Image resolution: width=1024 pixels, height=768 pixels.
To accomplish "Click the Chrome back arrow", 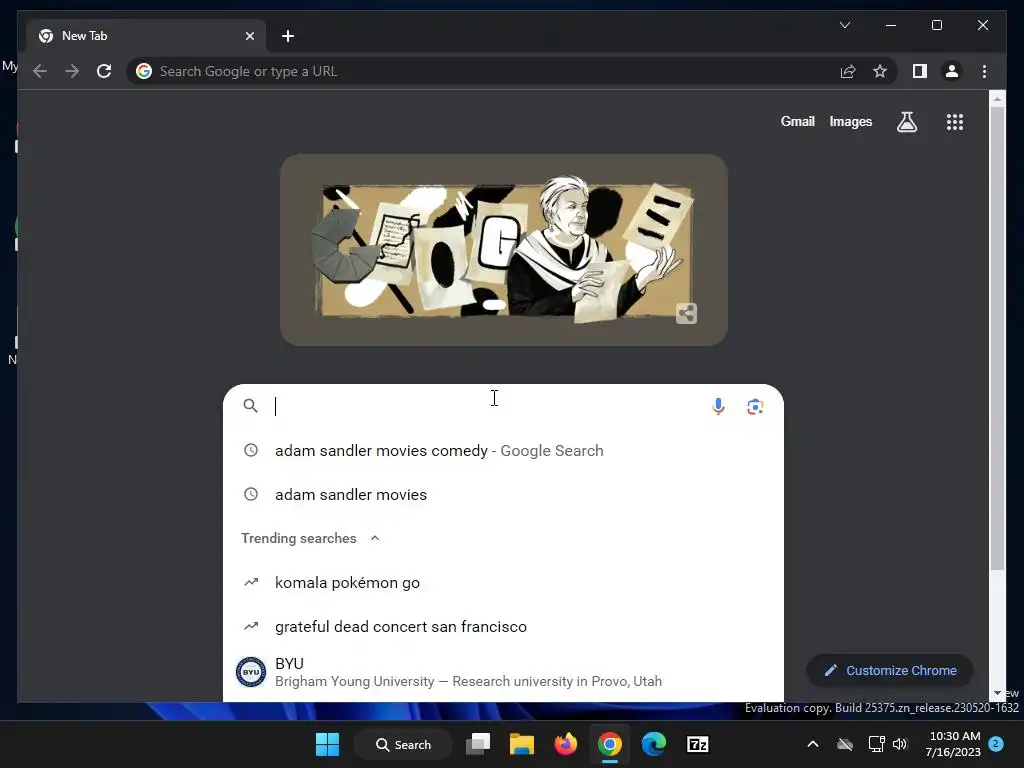I will click(x=40, y=71).
